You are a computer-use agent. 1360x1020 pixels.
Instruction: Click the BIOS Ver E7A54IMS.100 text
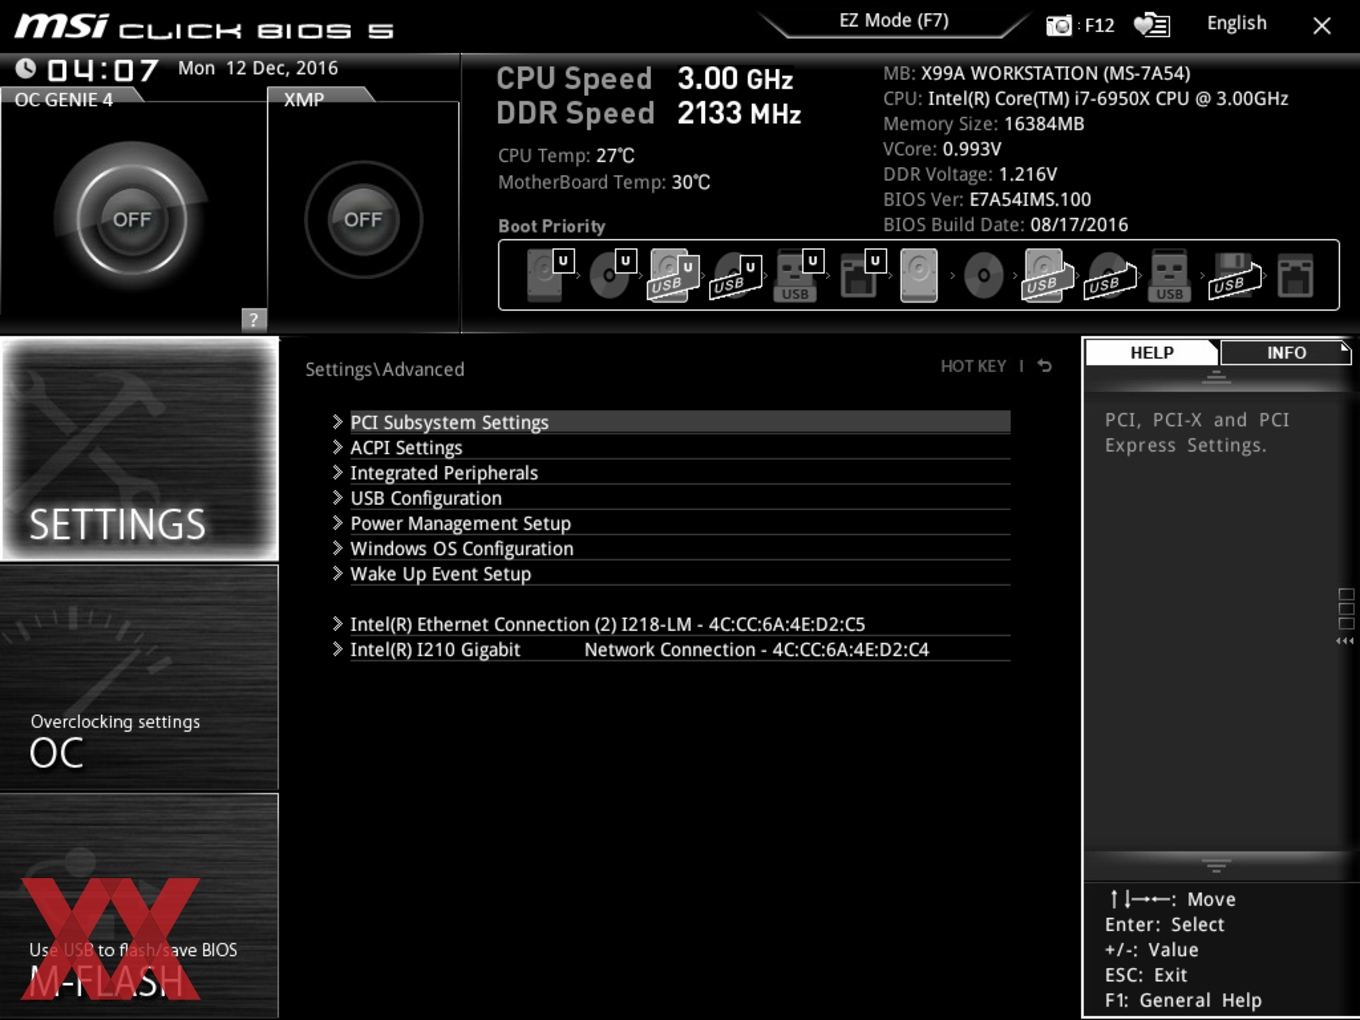(x=987, y=199)
